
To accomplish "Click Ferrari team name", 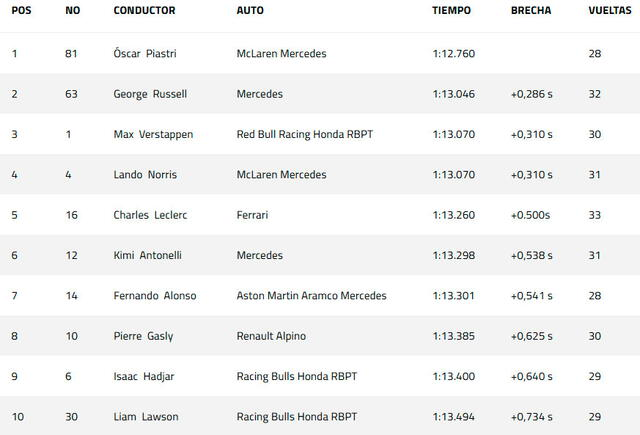I will tap(252, 215).
